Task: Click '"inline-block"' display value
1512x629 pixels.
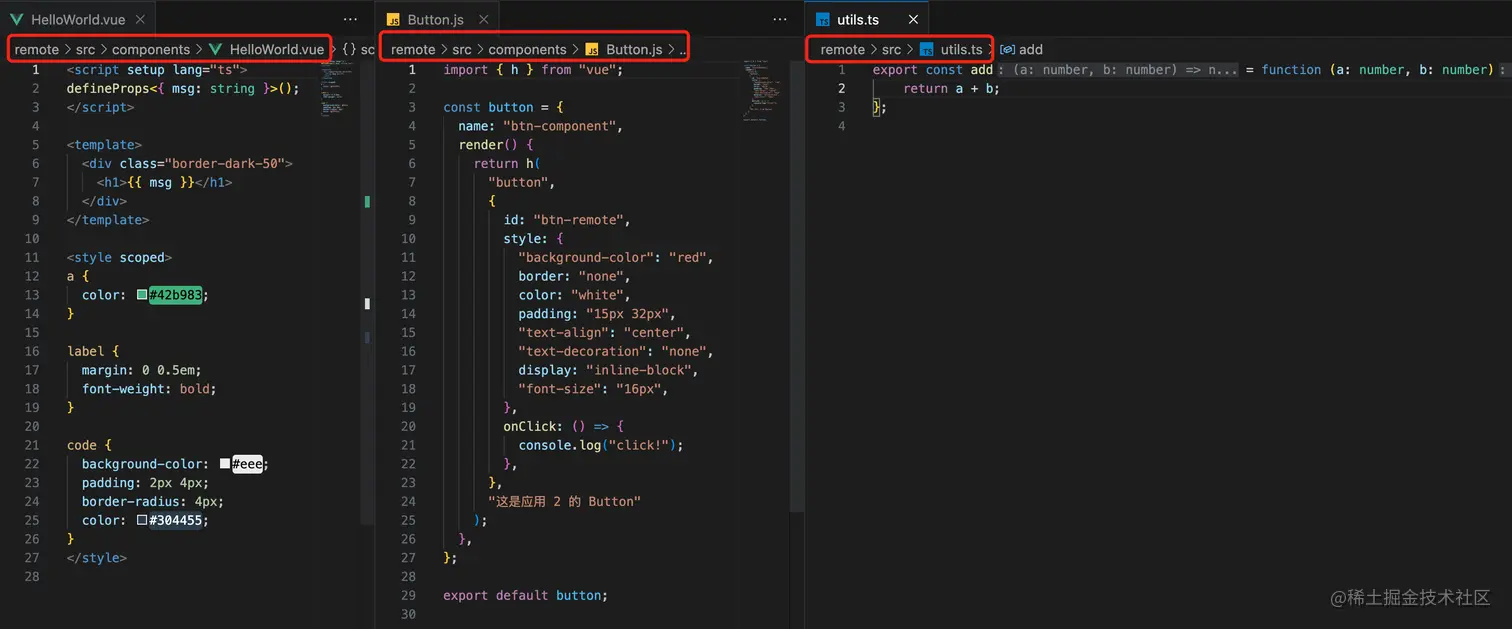Action: [x=642, y=370]
